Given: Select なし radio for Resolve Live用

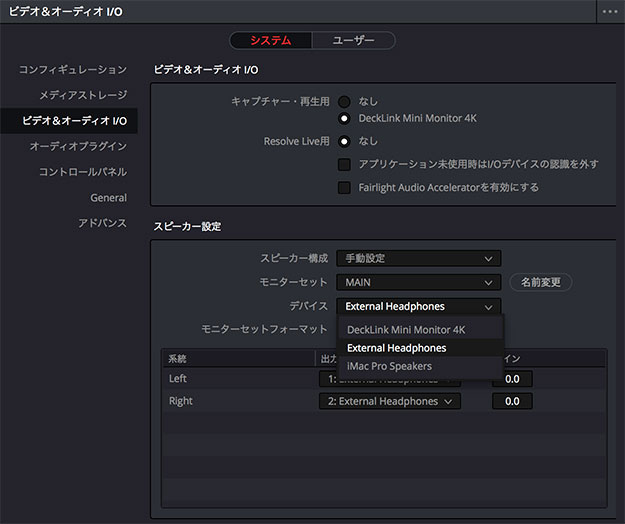Looking at the screenshot, I should pyautogui.click(x=344, y=142).
